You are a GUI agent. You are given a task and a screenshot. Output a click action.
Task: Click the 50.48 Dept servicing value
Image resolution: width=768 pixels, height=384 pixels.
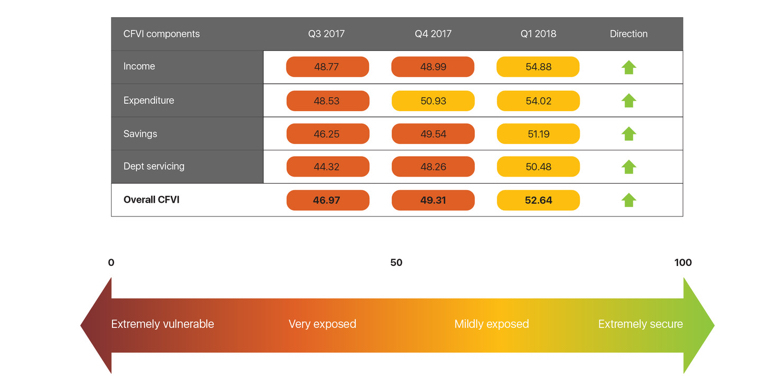pyautogui.click(x=538, y=167)
